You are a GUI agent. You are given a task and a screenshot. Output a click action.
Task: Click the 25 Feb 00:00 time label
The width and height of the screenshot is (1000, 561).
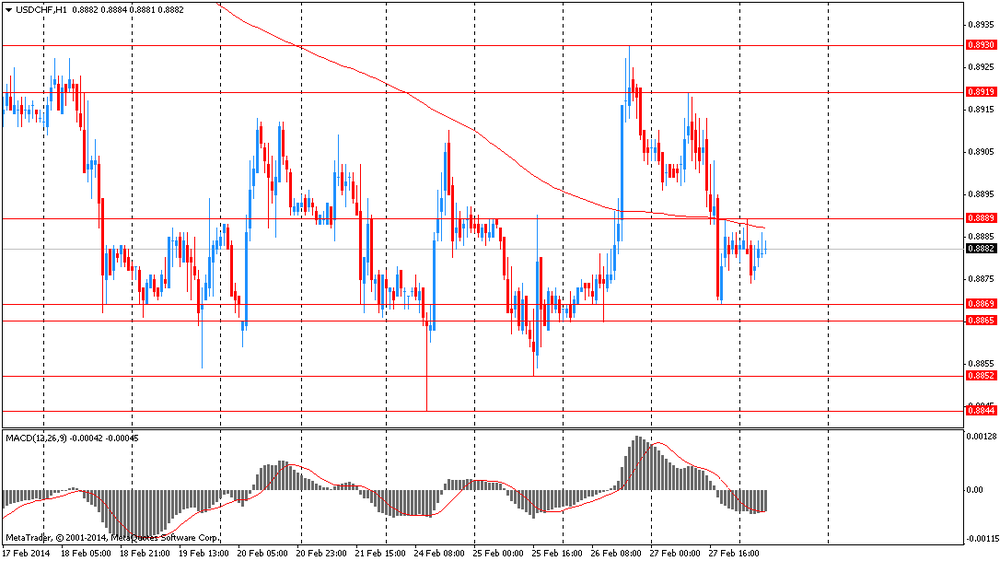pos(498,553)
